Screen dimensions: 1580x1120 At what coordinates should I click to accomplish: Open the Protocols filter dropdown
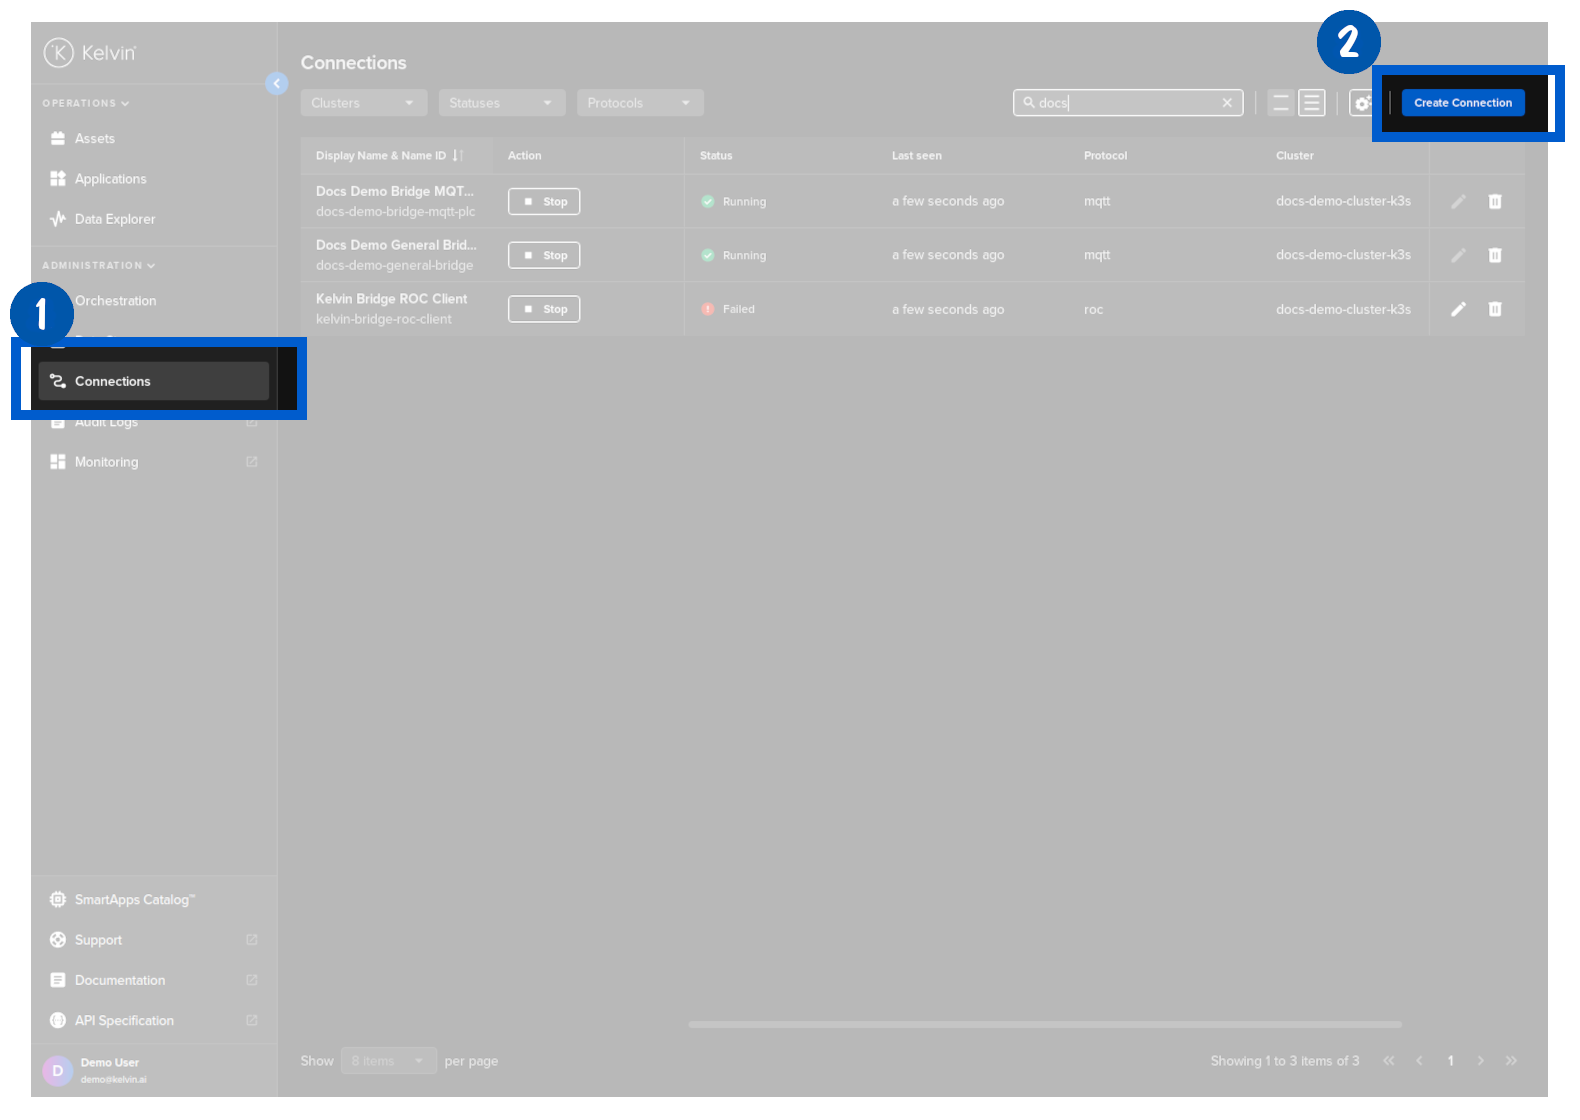tap(640, 103)
